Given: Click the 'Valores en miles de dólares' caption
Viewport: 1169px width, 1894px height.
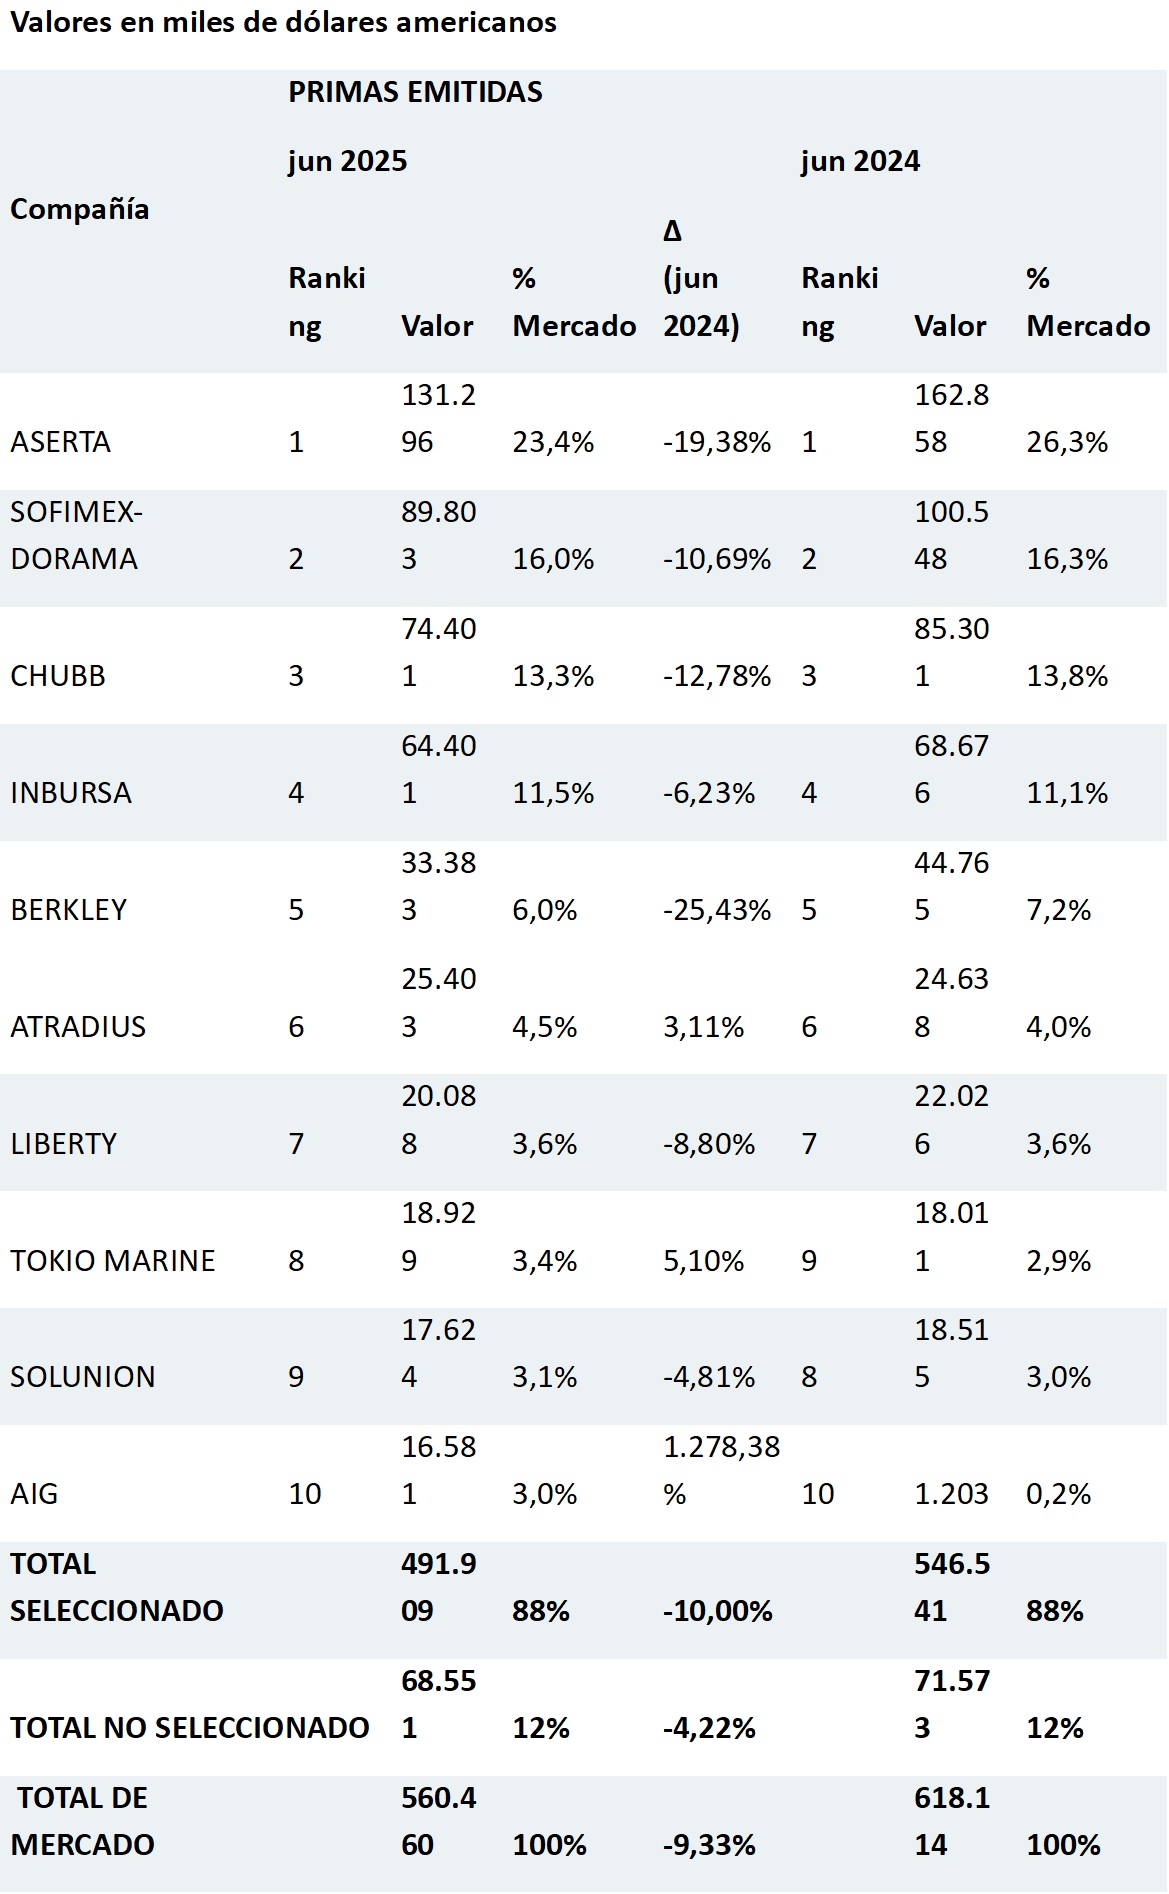Looking at the screenshot, I should pyautogui.click(x=283, y=22).
